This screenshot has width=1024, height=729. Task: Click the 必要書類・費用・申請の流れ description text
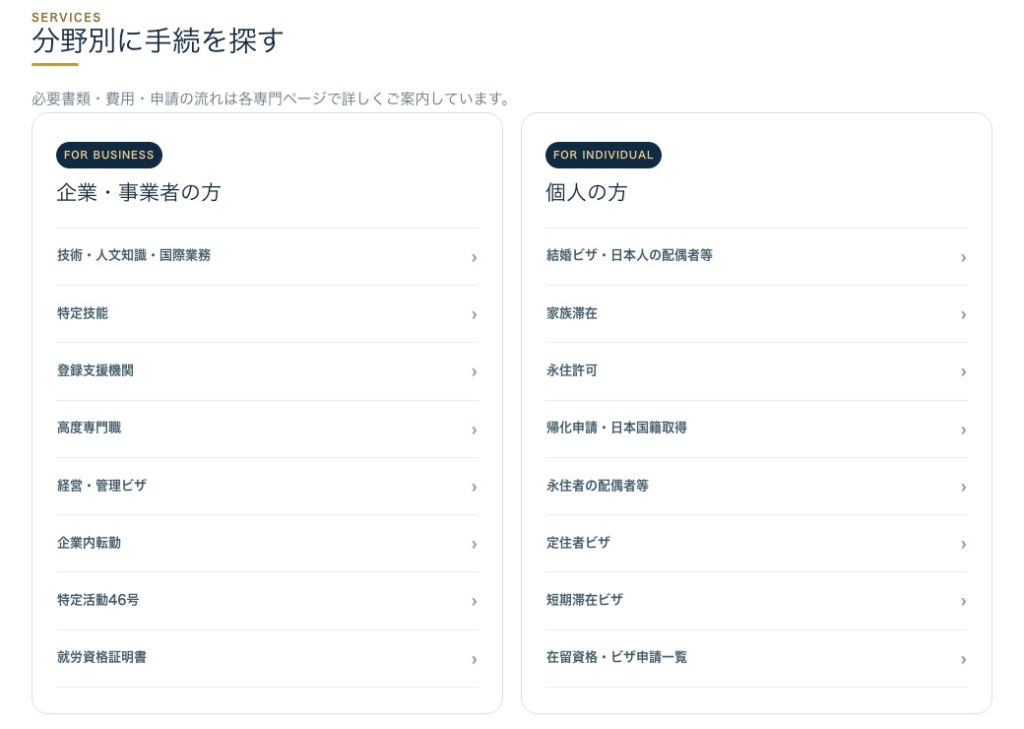[270, 99]
